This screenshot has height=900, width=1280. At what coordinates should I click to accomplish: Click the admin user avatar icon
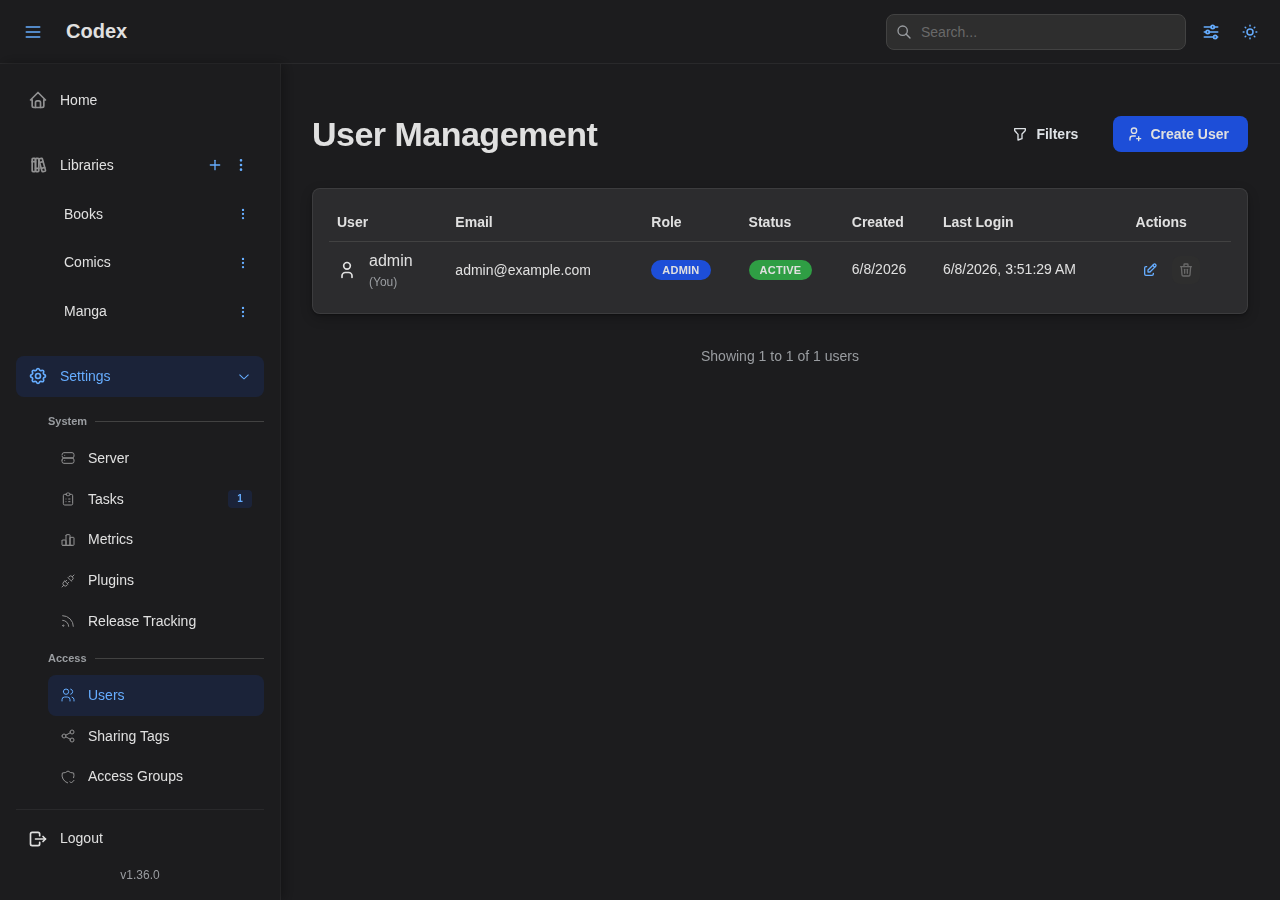347,270
